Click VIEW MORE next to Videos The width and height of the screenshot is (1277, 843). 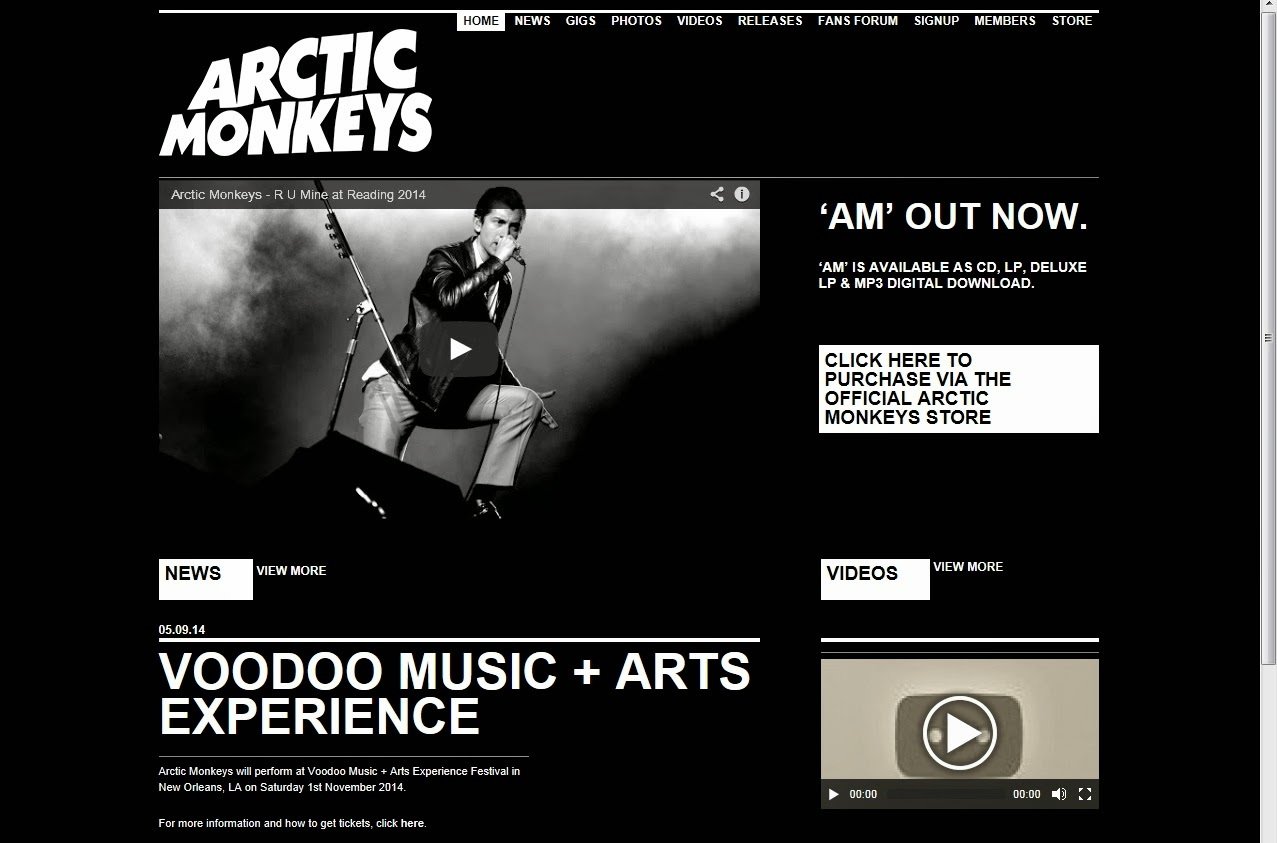pos(968,567)
